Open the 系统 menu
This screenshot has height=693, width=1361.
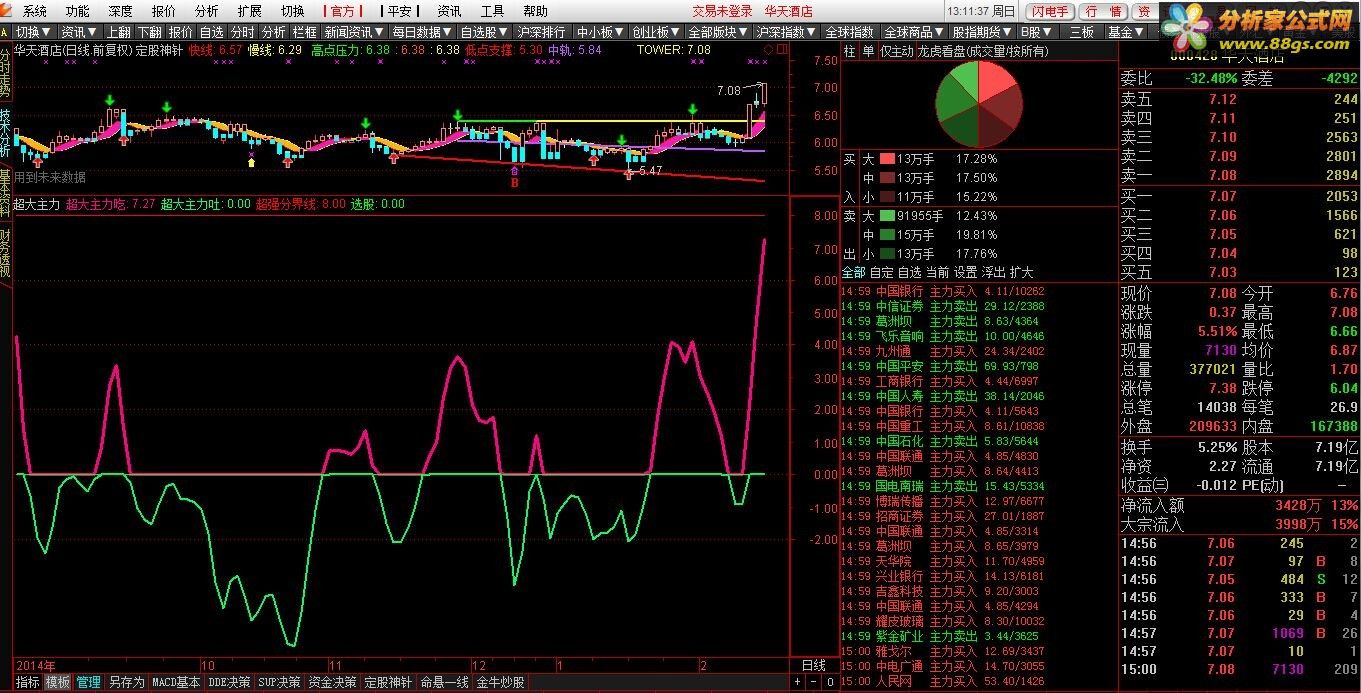click(x=35, y=11)
